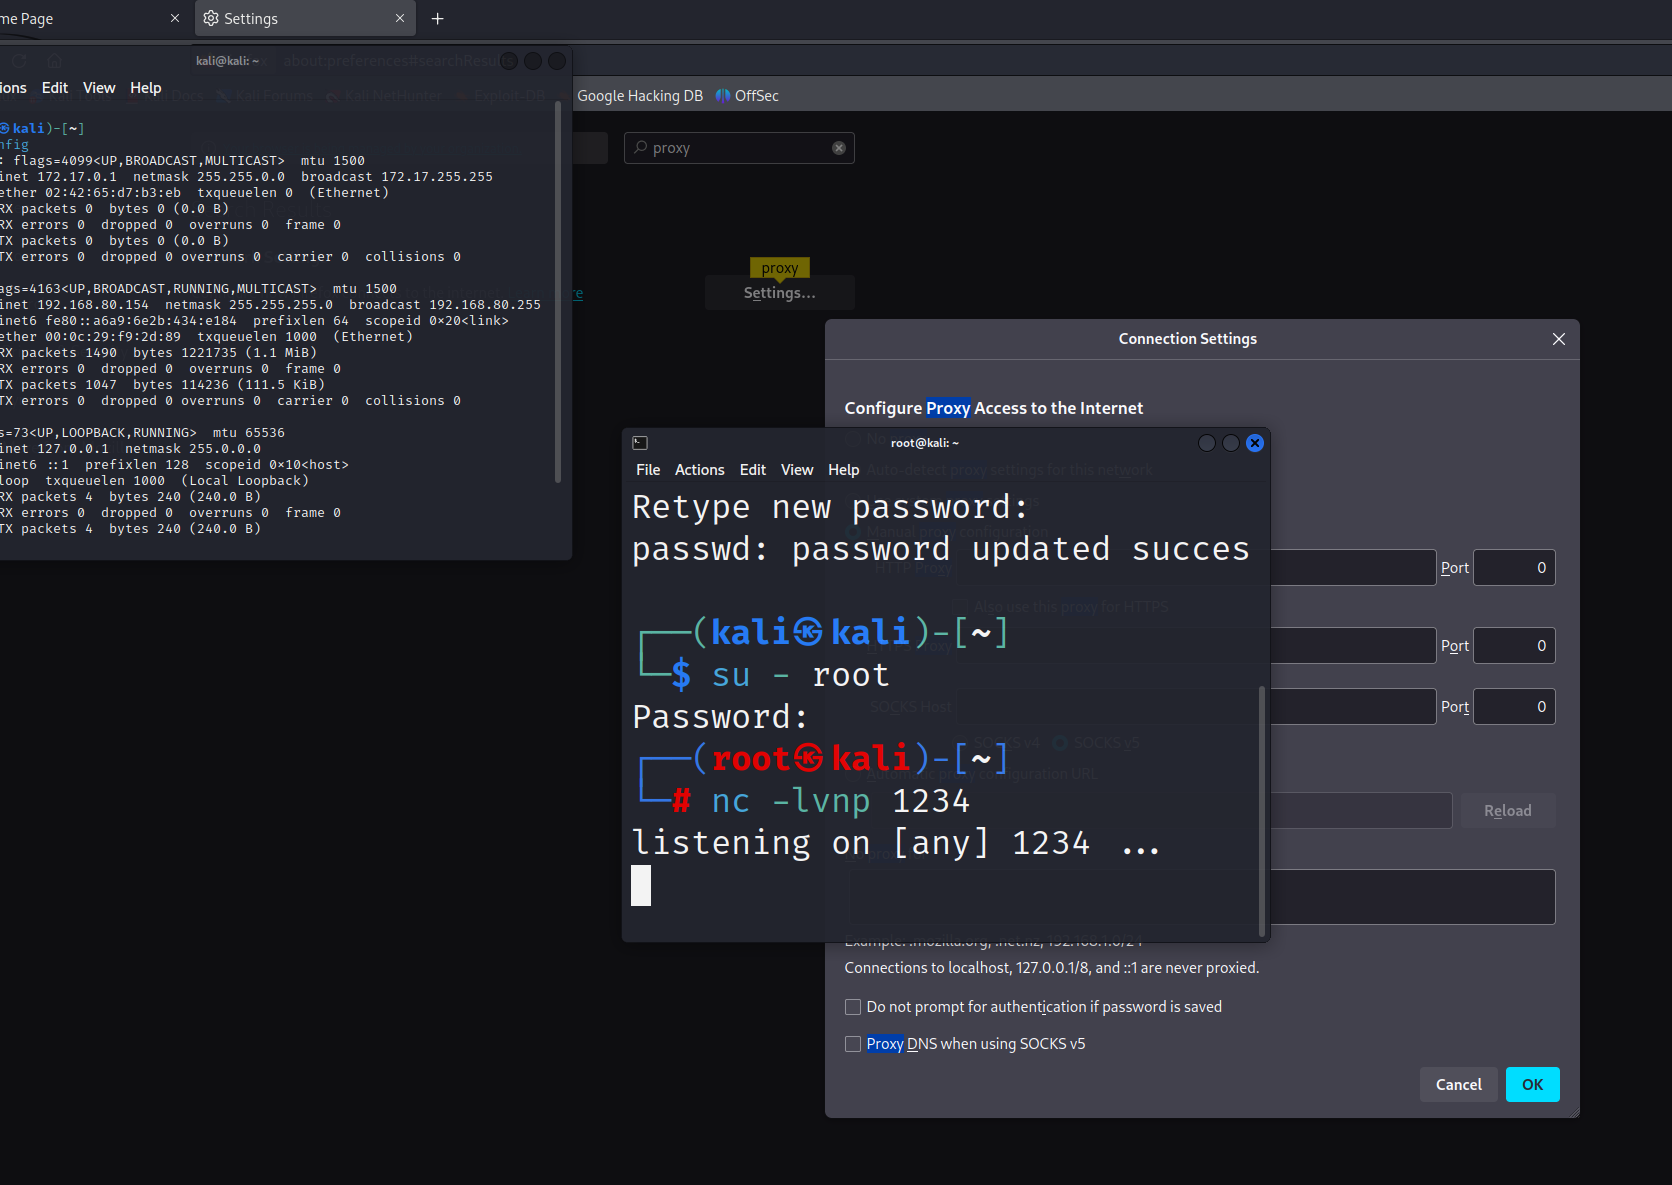Viewport: 1672px width, 1185px height.
Task: Click OK in Connection Settings
Action: [1533, 1085]
